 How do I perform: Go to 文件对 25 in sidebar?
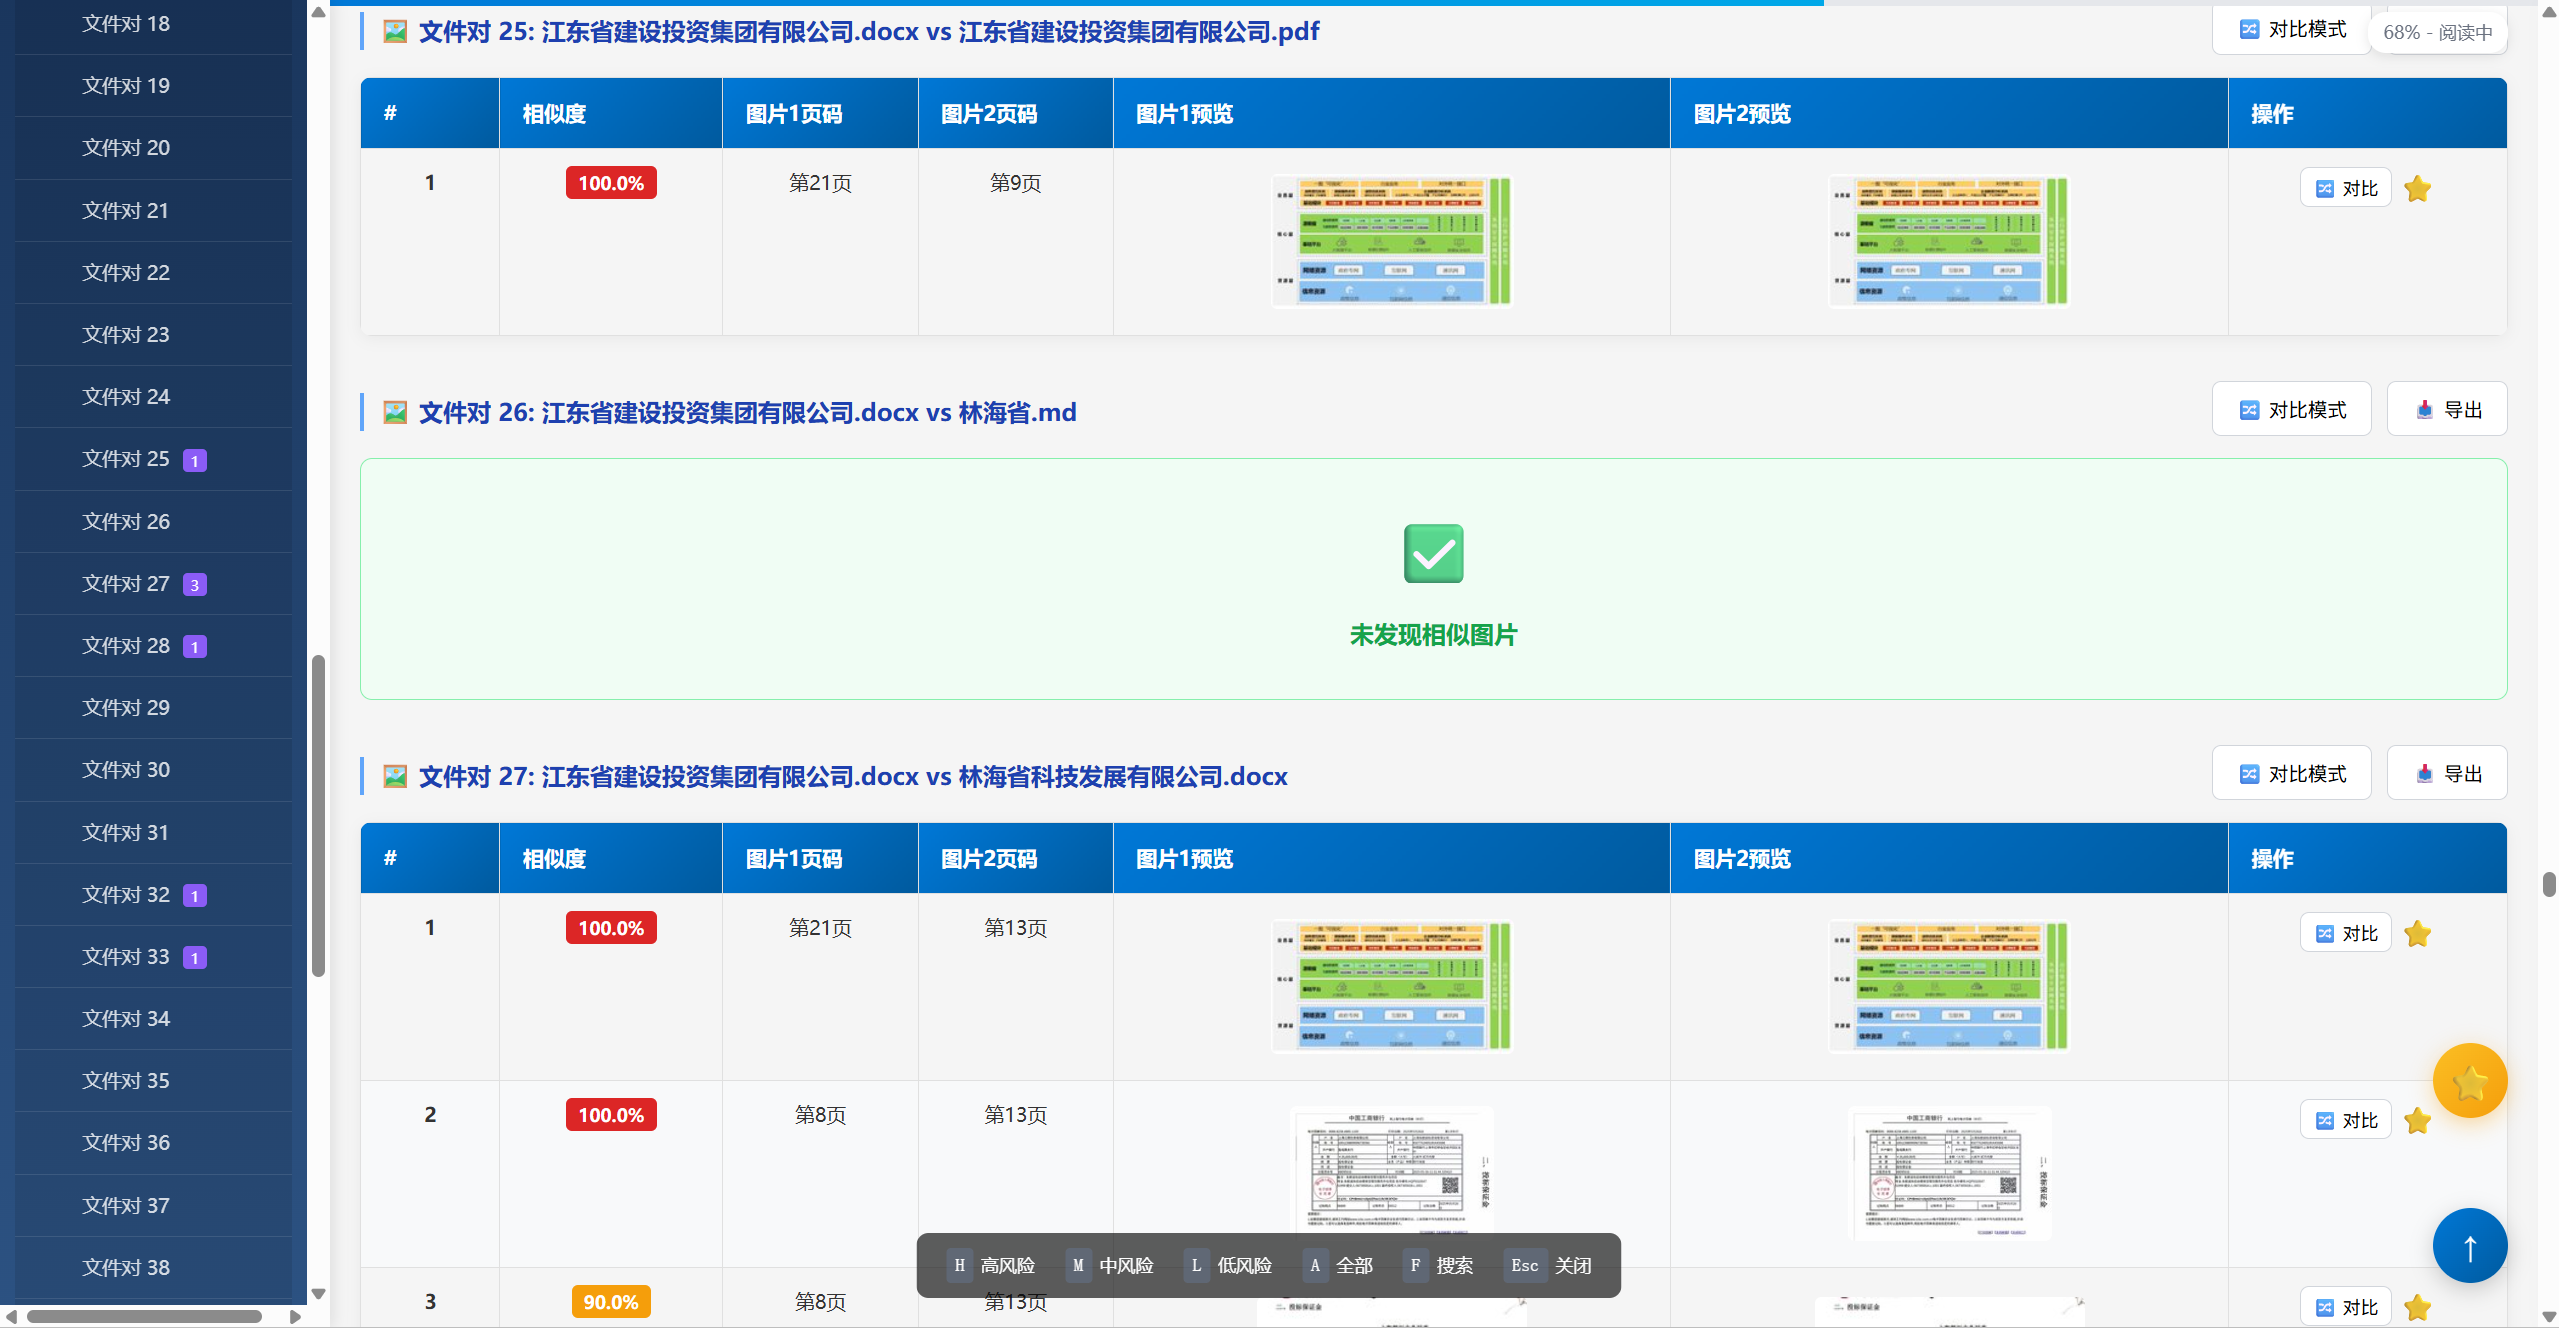(x=154, y=459)
